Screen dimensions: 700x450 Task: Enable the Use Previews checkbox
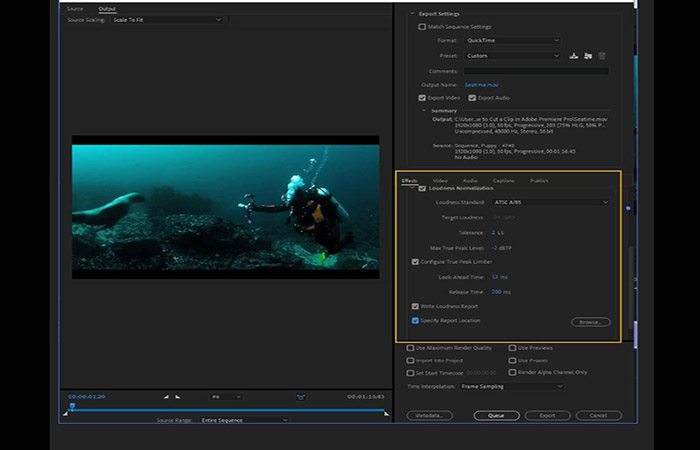512,348
